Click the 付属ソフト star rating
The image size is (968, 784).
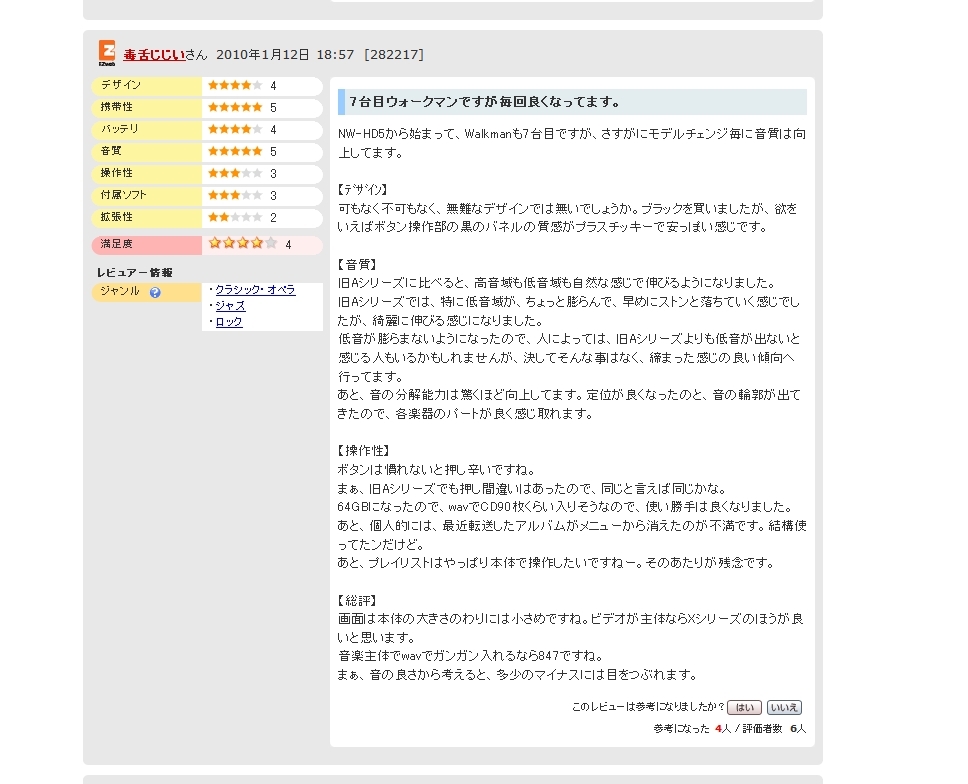(235, 195)
